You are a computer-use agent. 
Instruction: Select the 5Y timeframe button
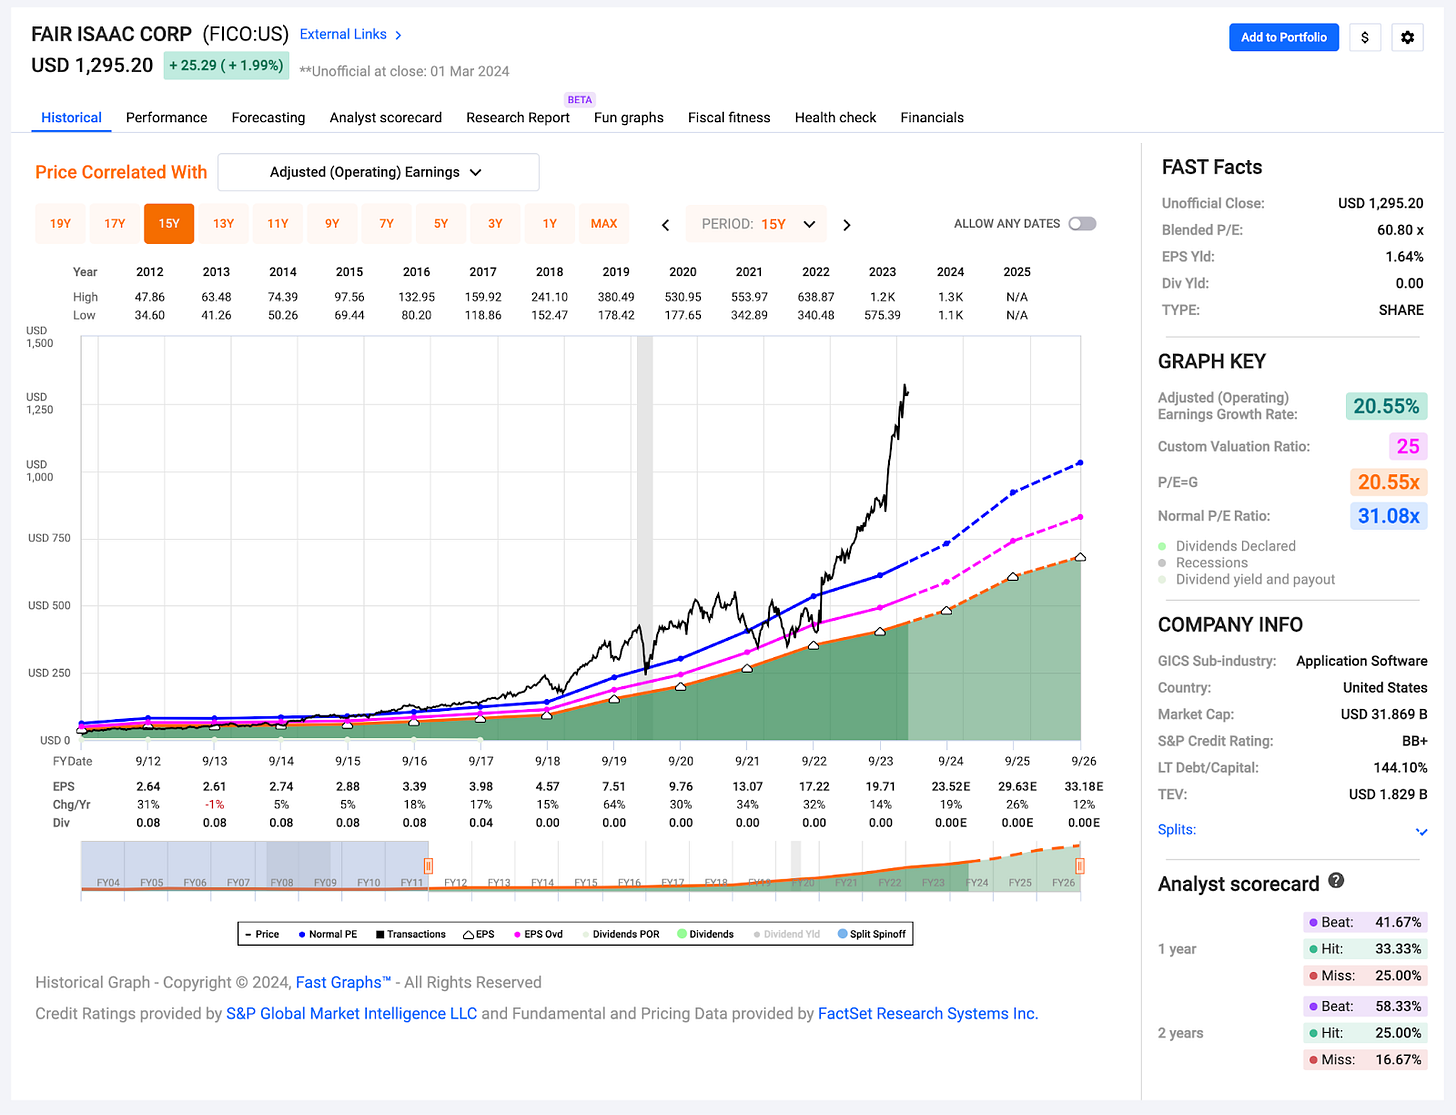pos(441,224)
